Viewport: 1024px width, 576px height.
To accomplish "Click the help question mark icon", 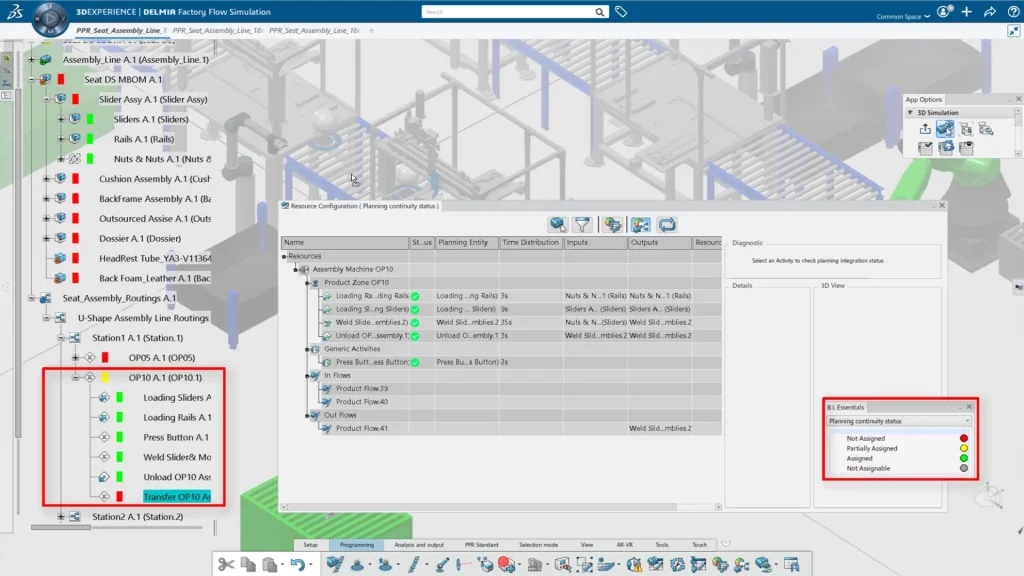I will coord(1011,12).
